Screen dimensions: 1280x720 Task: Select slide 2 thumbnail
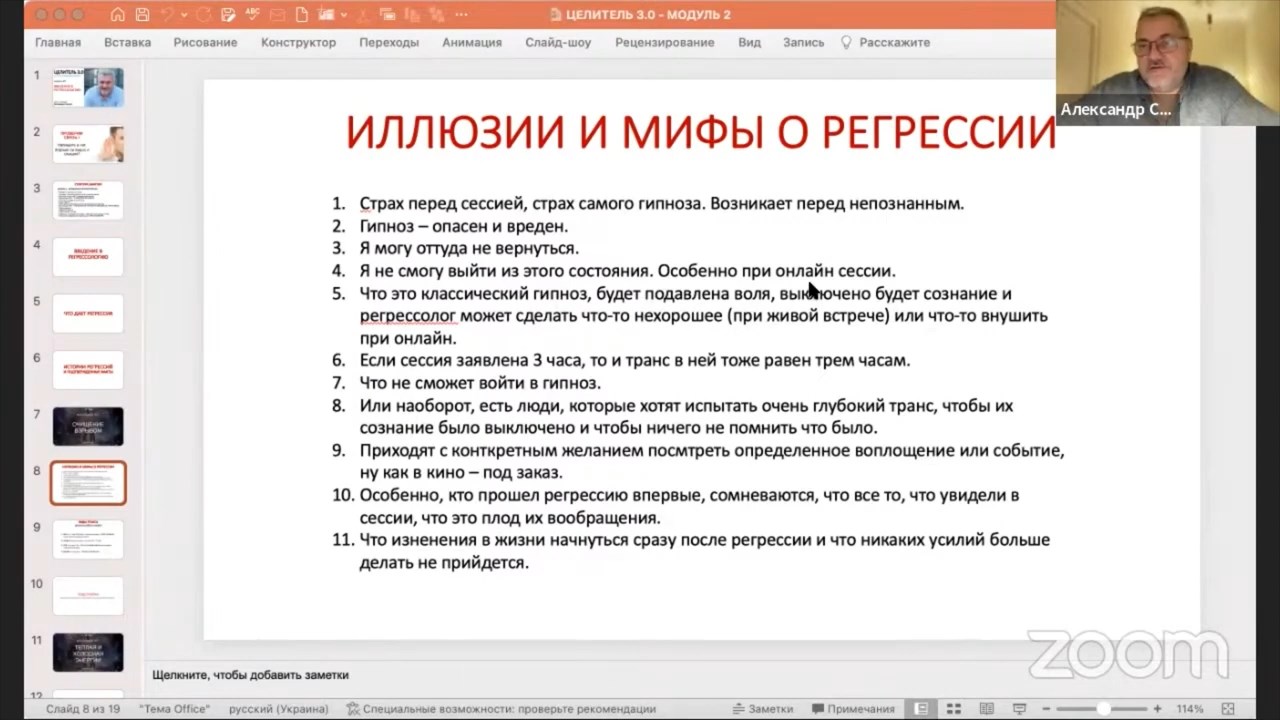pyautogui.click(x=88, y=144)
